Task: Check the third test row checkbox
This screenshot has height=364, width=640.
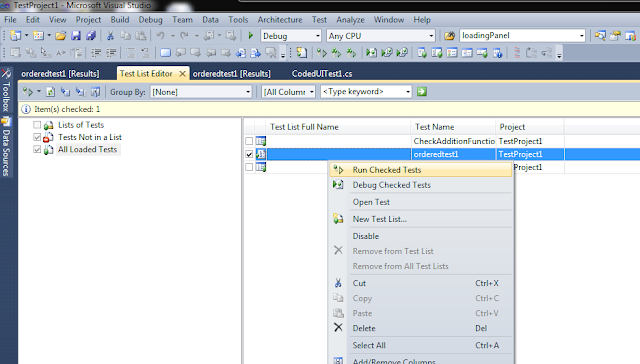Action: (x=249, y=167)
